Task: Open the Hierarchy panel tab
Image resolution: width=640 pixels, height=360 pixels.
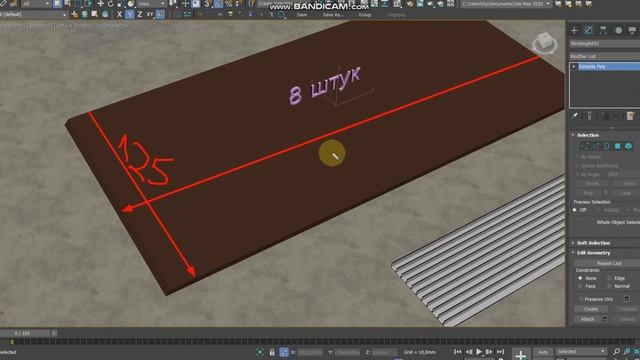Action: tap(603, 30)
